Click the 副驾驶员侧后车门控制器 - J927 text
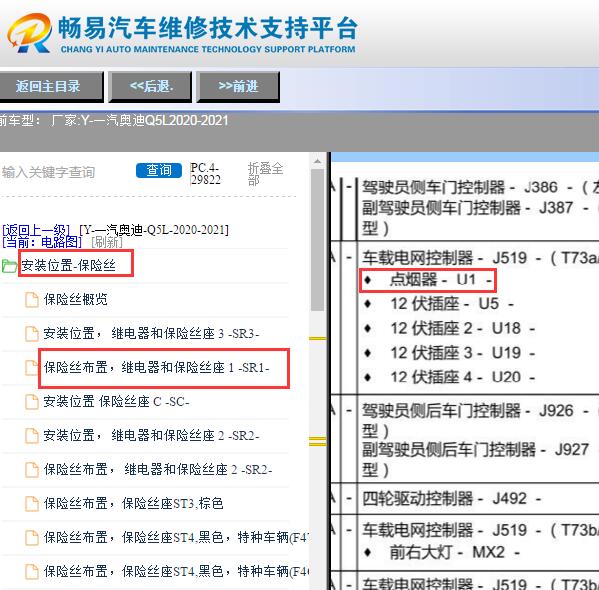 [x=476, y=450]
